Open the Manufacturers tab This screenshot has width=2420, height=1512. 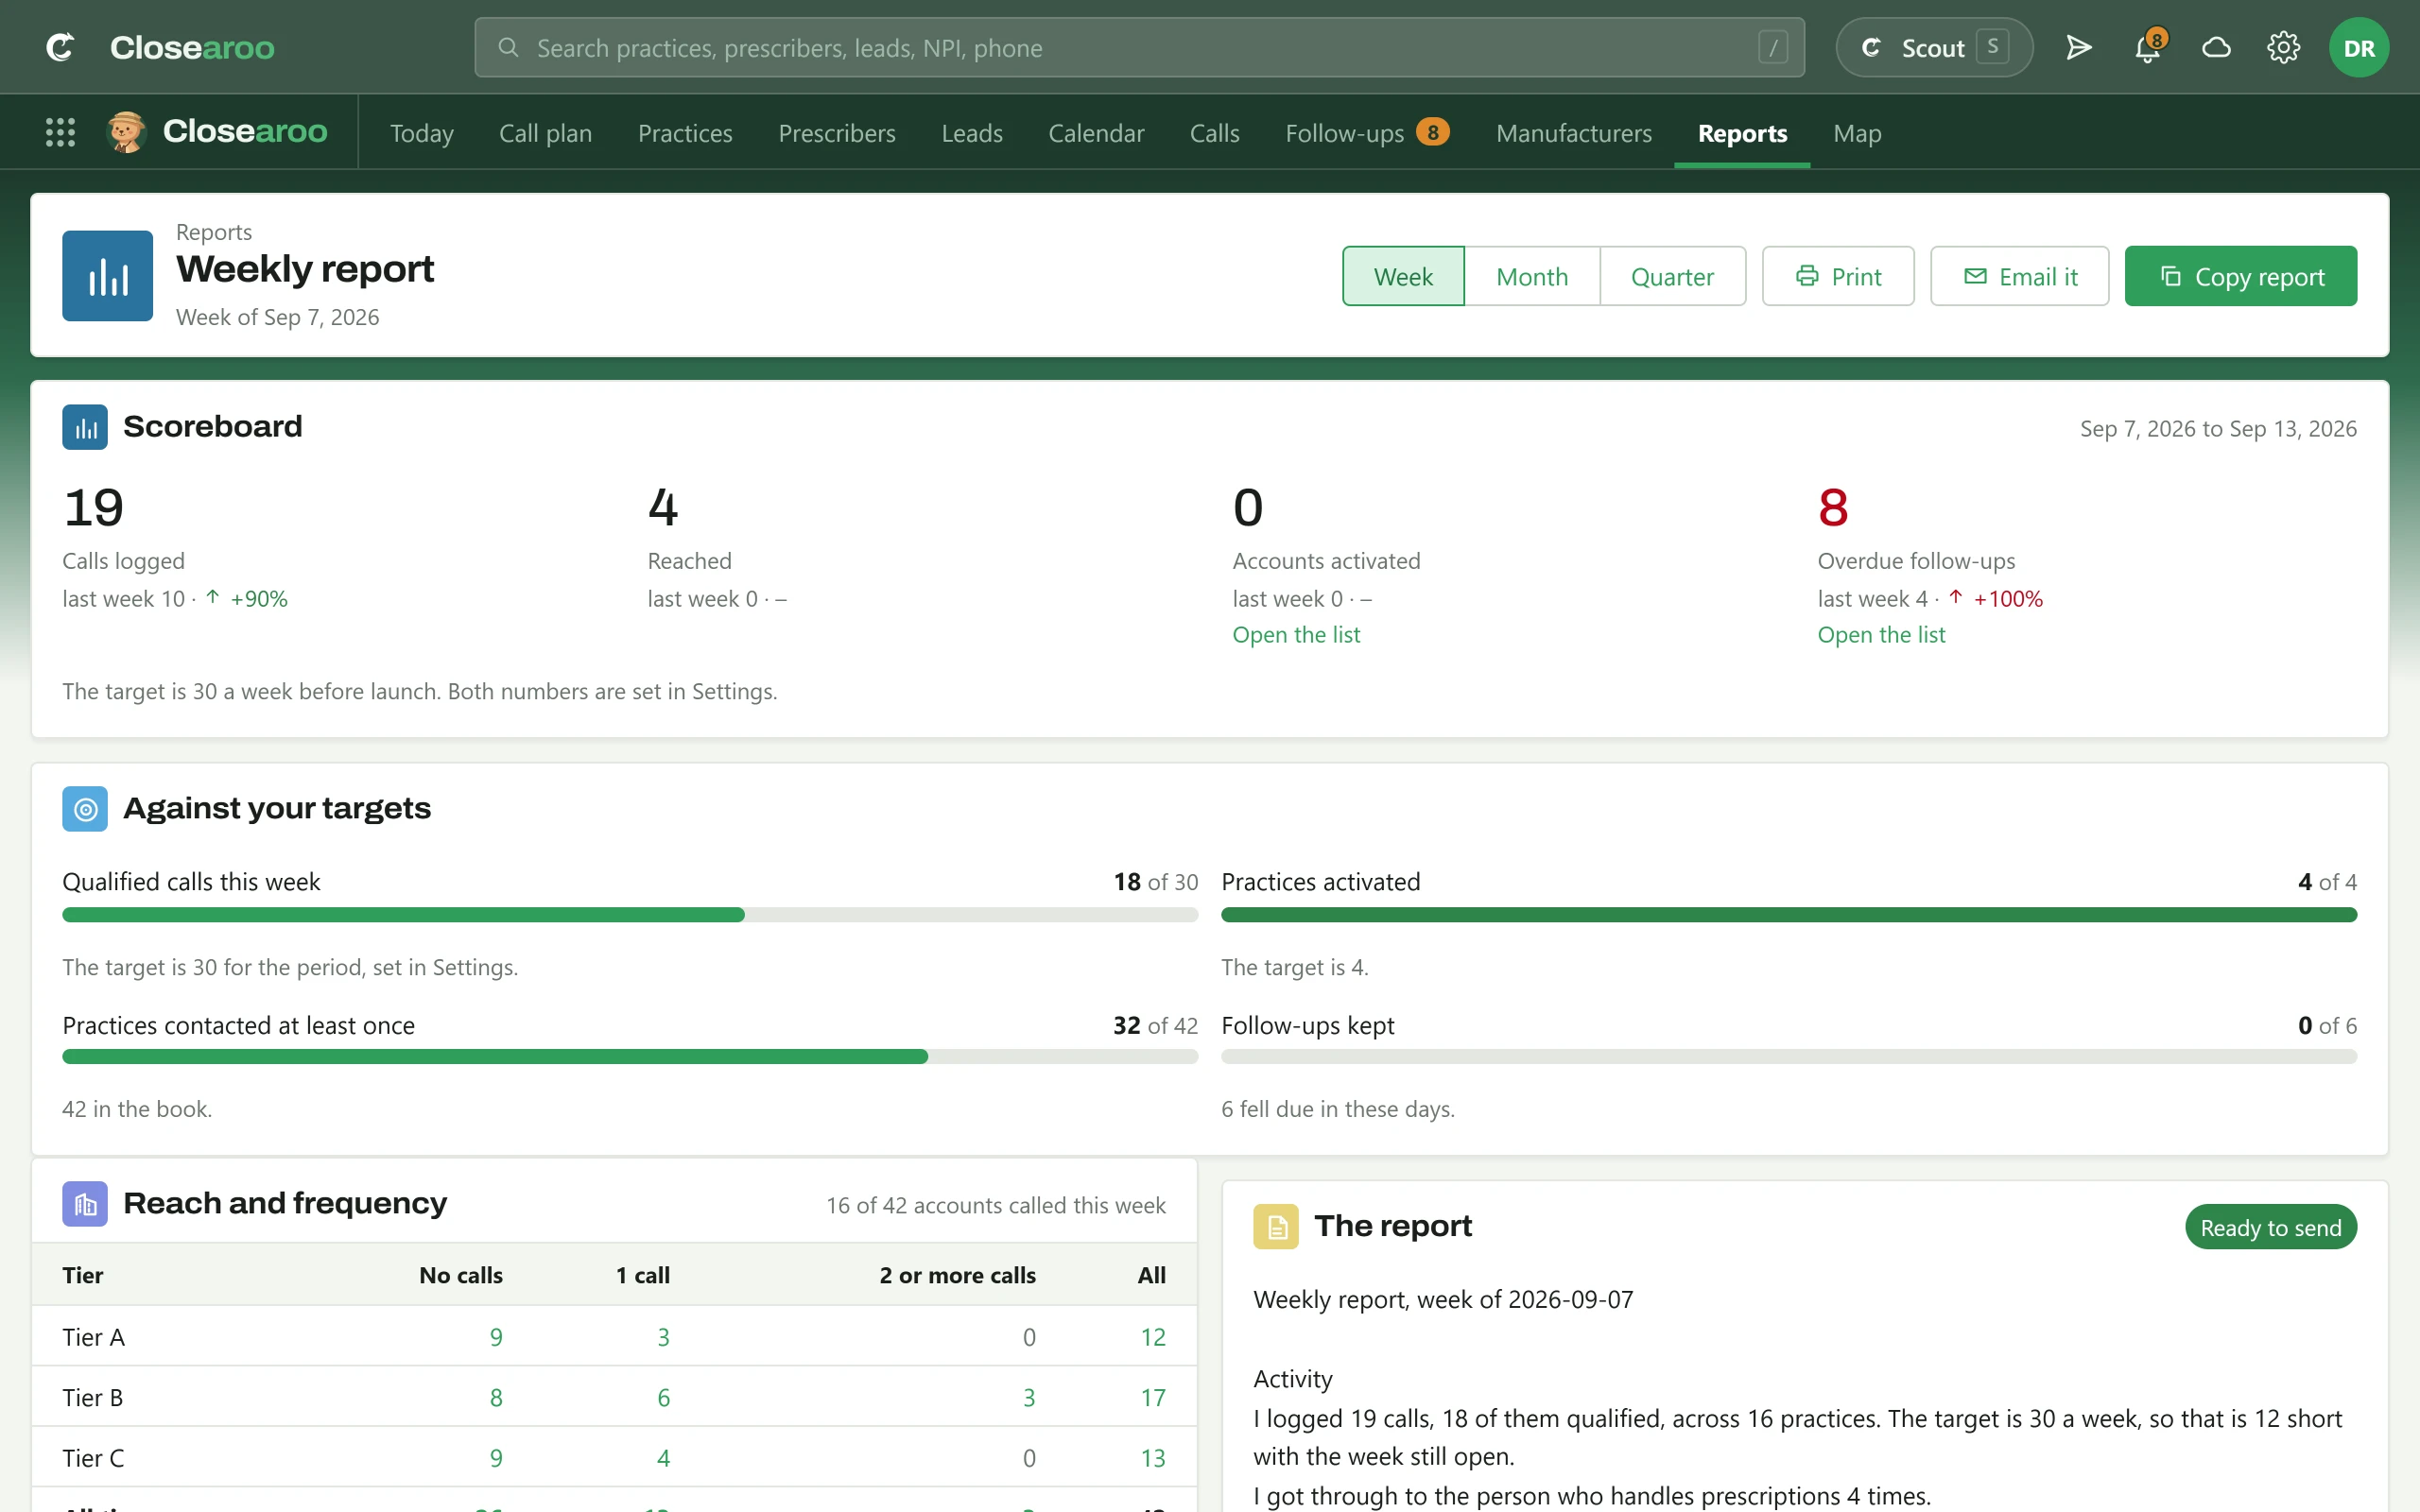tap(1574, 133)
